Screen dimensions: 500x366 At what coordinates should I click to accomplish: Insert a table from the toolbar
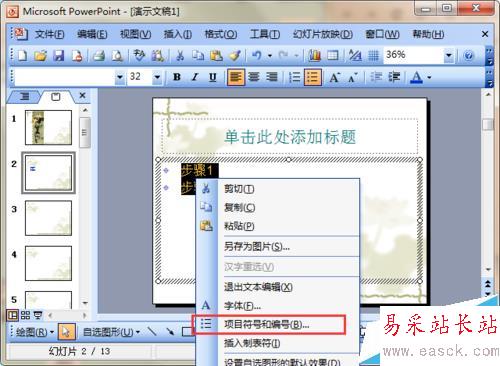point(333,55)
